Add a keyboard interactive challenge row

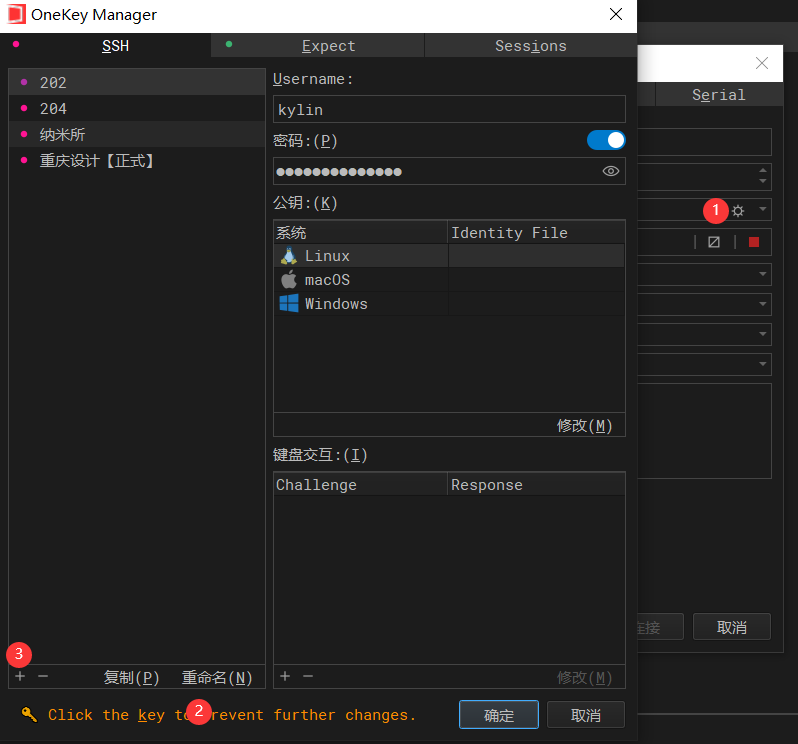coord(285,677)
